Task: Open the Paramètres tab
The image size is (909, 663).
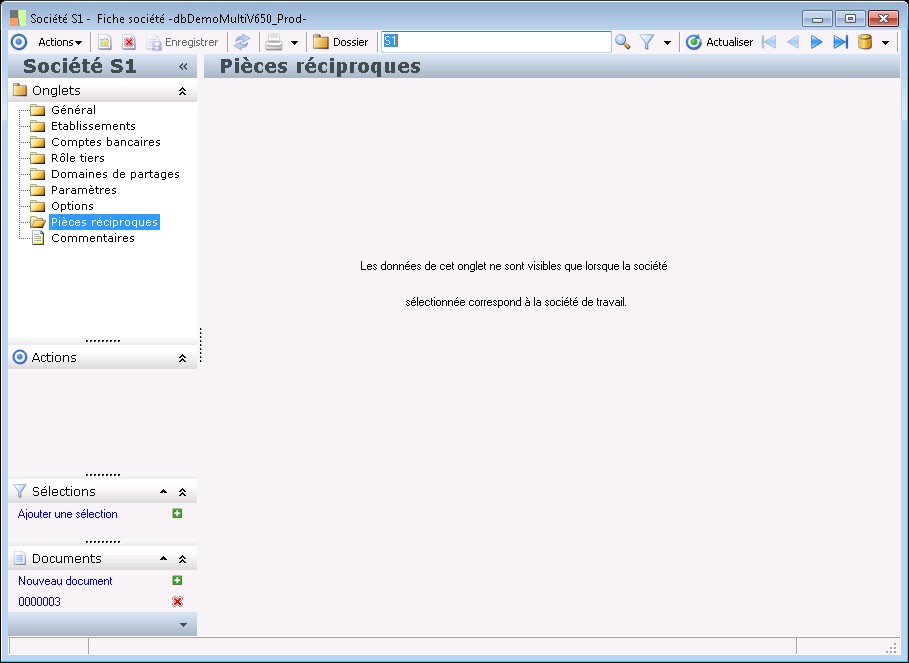Action: pyautogui.click(x=84, y=190)
